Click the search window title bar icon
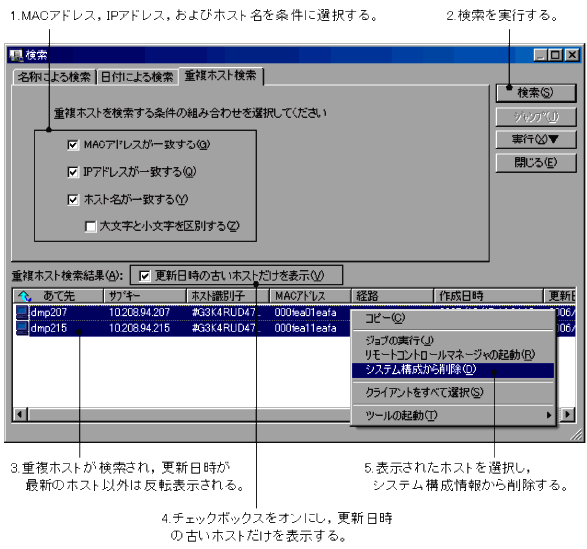 [x=16, y=55]
